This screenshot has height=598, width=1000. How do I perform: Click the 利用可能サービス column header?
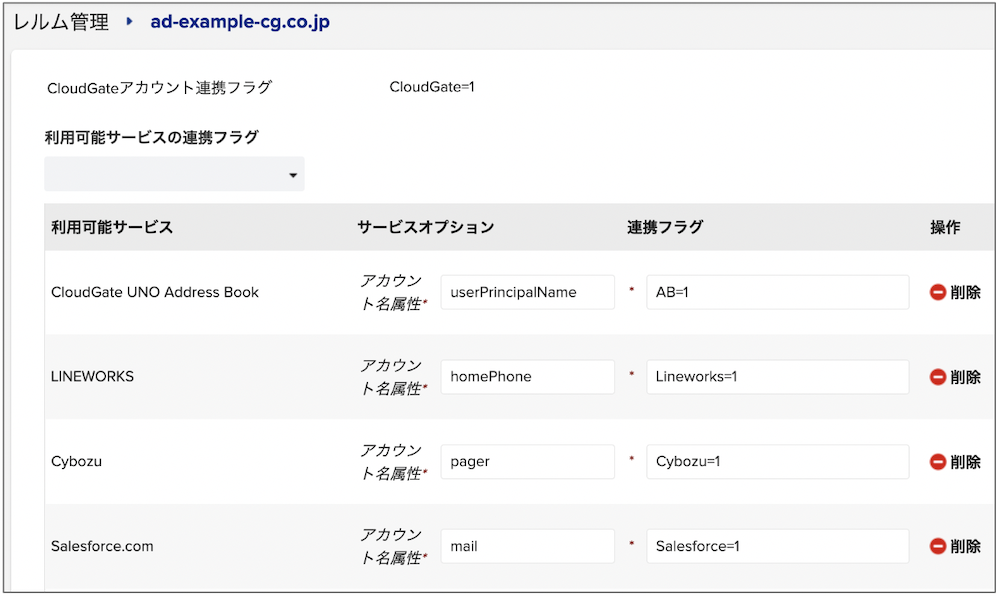tap(112, 227)
